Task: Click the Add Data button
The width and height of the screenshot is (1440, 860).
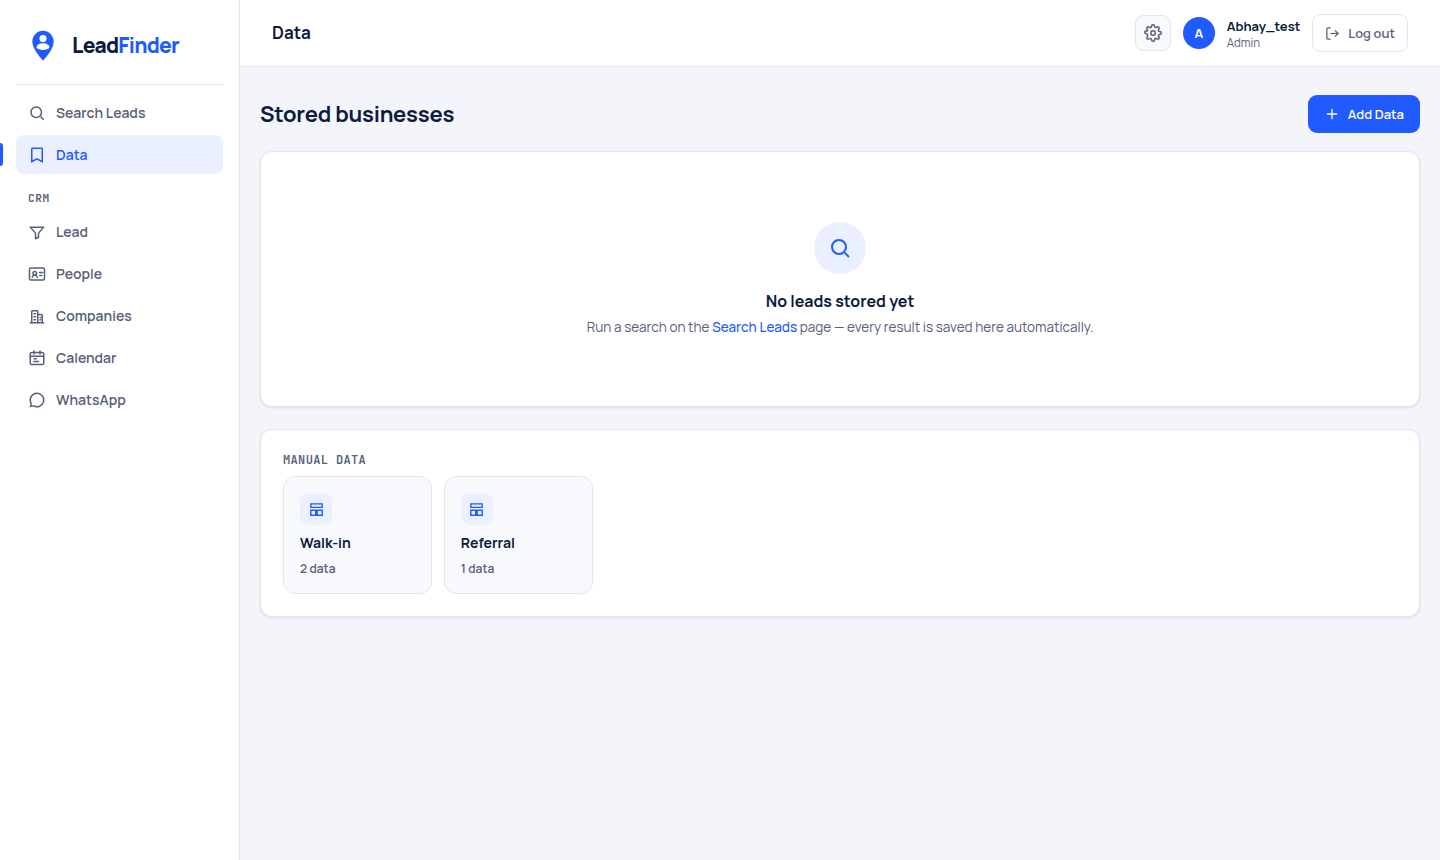Action: (1364, 114)
